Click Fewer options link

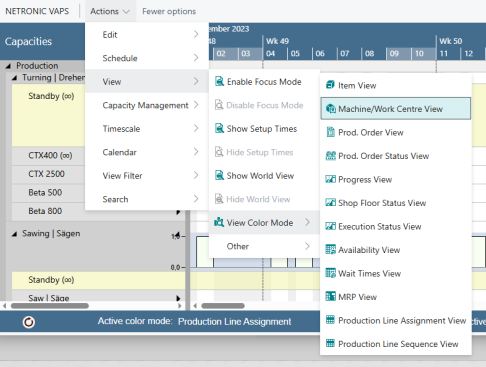(169, 11)
